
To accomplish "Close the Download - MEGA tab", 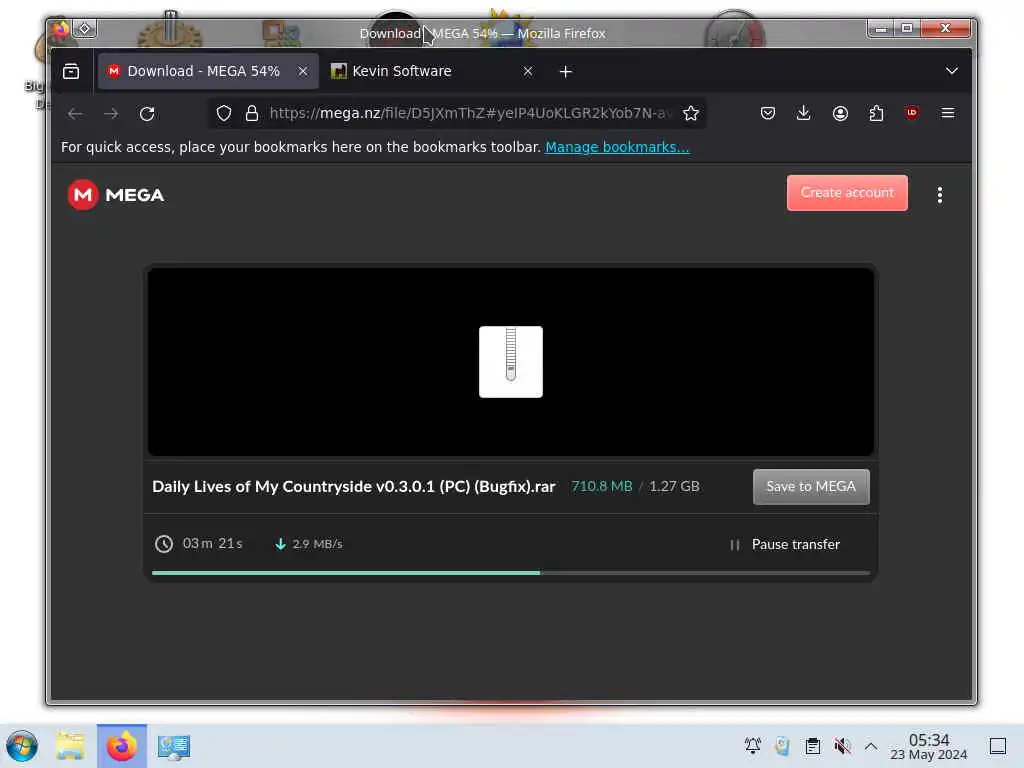I will [x=302, y=71].
